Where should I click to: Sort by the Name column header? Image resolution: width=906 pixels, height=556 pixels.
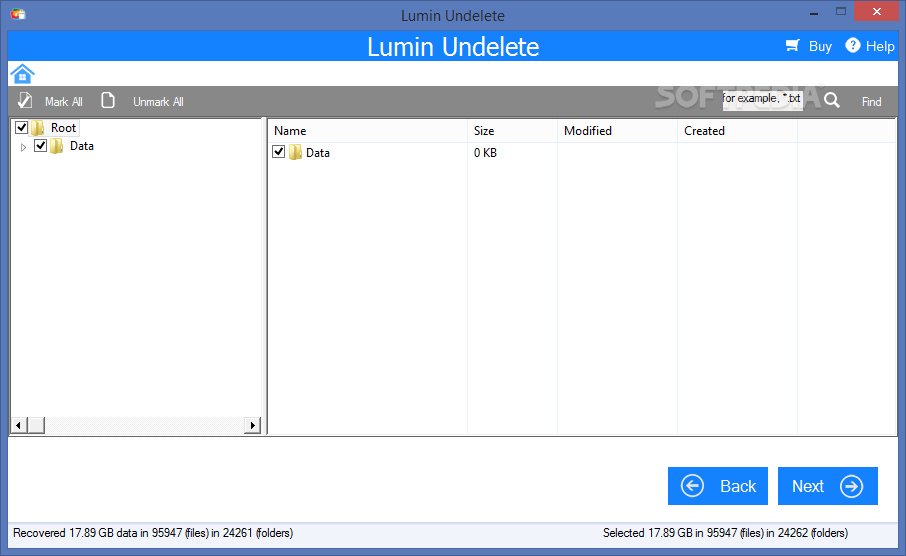[x=367, y=131]
